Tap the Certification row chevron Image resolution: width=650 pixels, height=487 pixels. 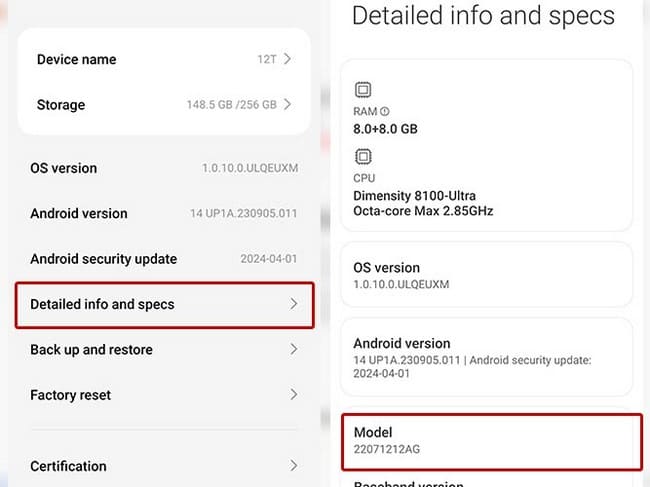[293, 465]
